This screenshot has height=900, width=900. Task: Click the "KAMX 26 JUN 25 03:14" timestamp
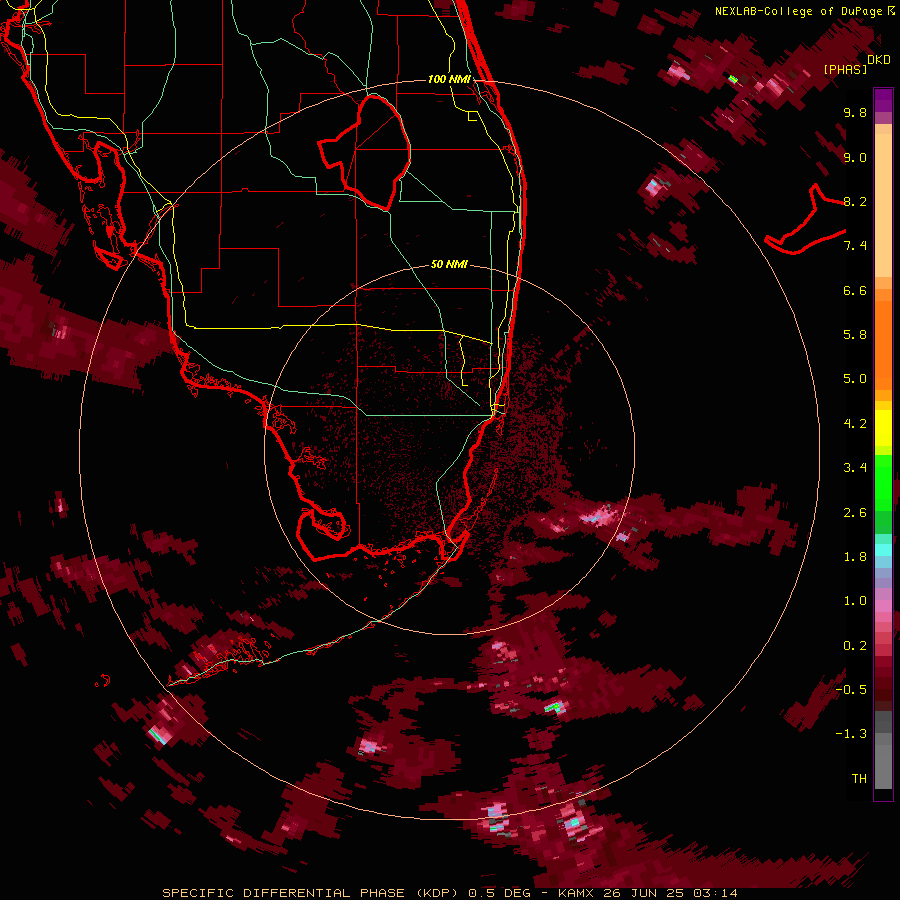pos(647,893)
